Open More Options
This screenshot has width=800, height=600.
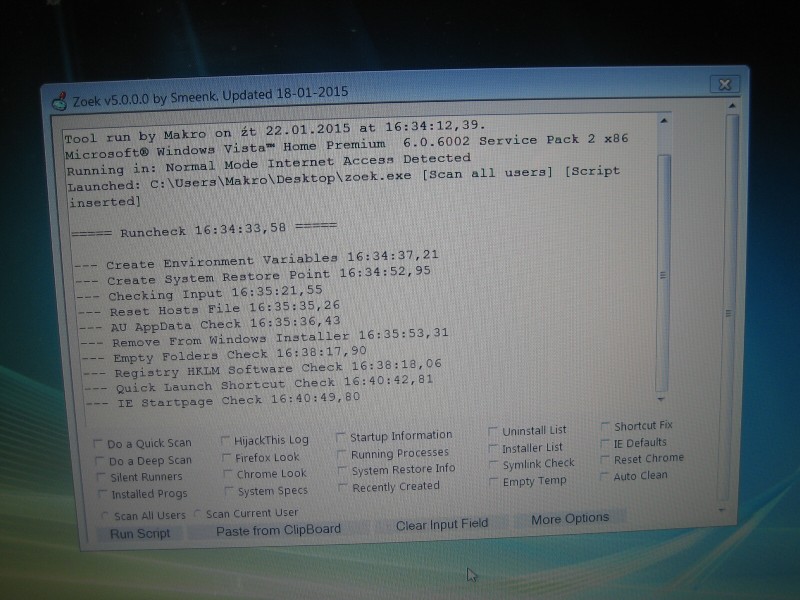[569, 519]
